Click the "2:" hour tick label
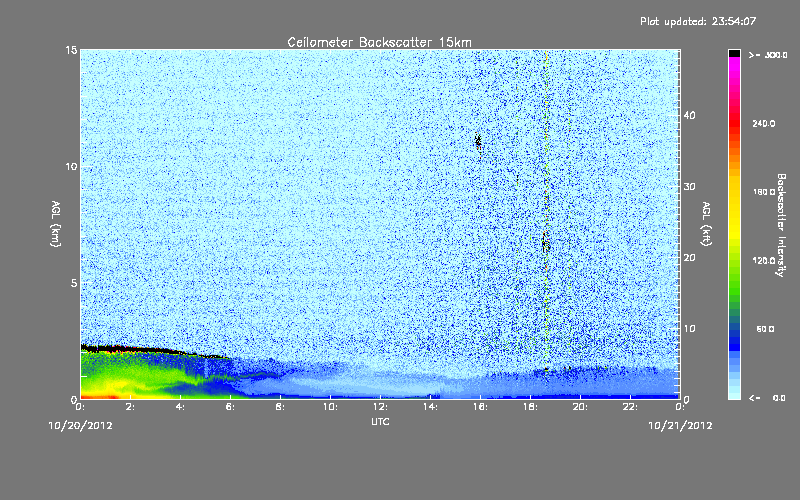This screenshot has width=800, height=500. click(x=131, y=407)
